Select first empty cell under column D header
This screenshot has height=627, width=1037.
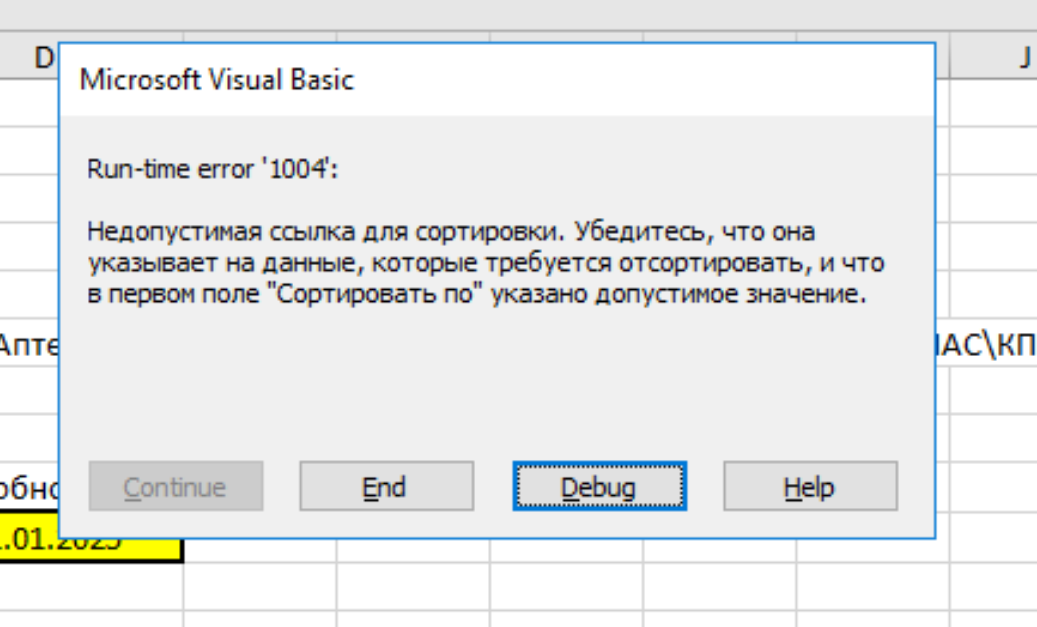pos(28,101)
